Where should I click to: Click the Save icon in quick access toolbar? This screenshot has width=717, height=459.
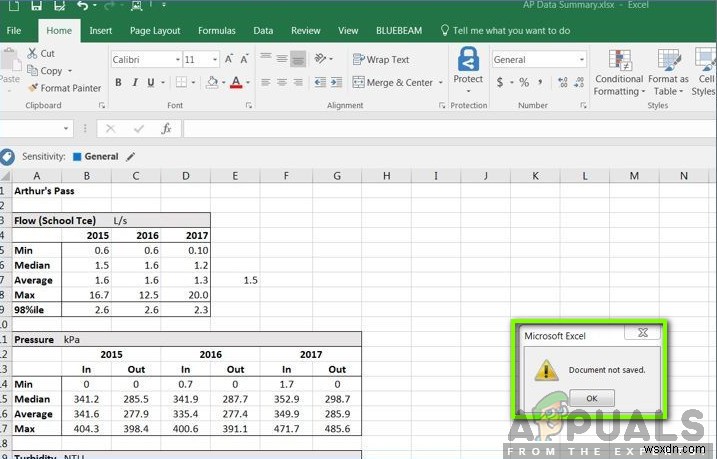[x=36, y=5]
